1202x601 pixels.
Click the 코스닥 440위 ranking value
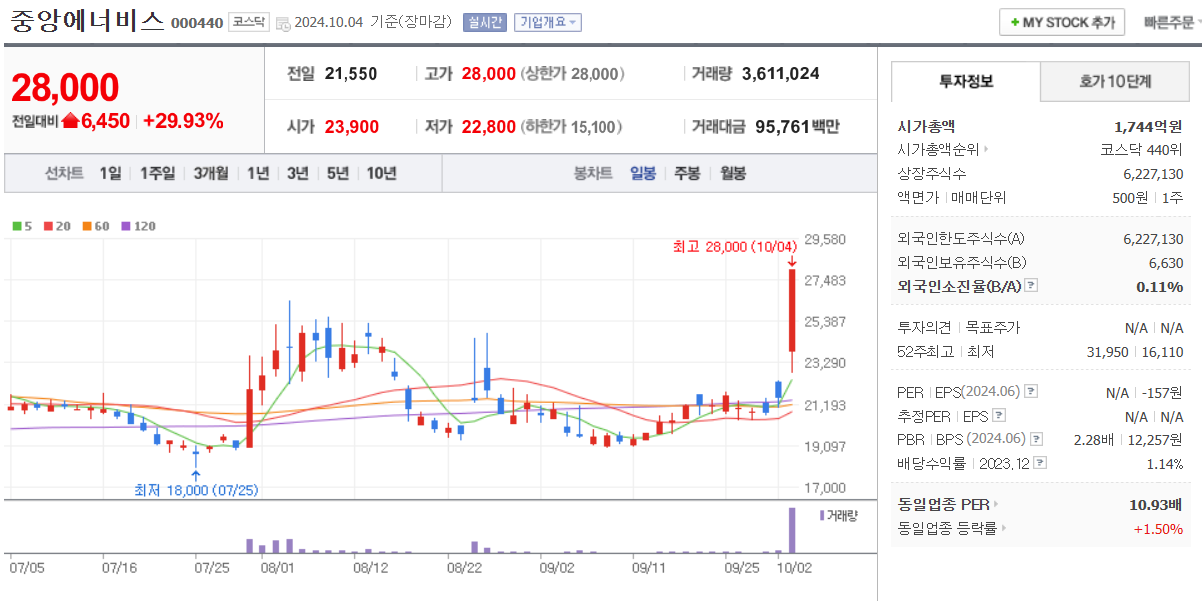coord(1141,150)
